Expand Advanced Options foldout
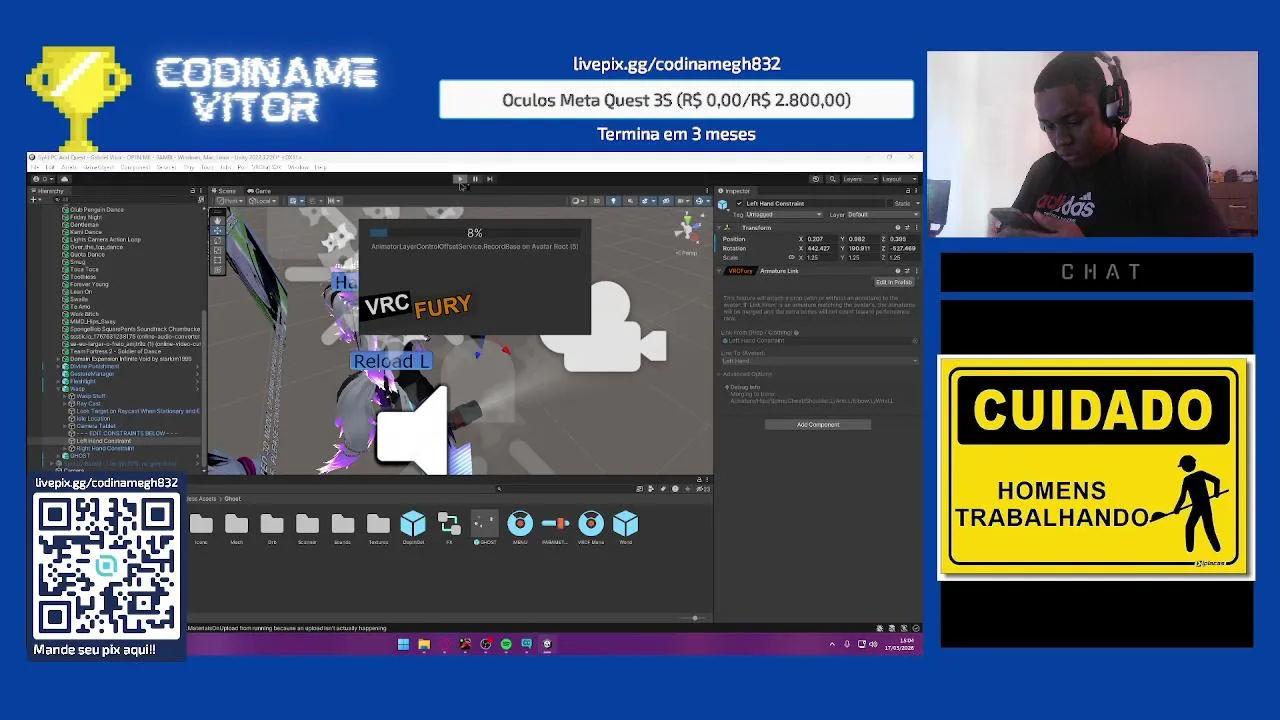The image size is (1280, 720). pyautogui.click(x=718, y=374)
